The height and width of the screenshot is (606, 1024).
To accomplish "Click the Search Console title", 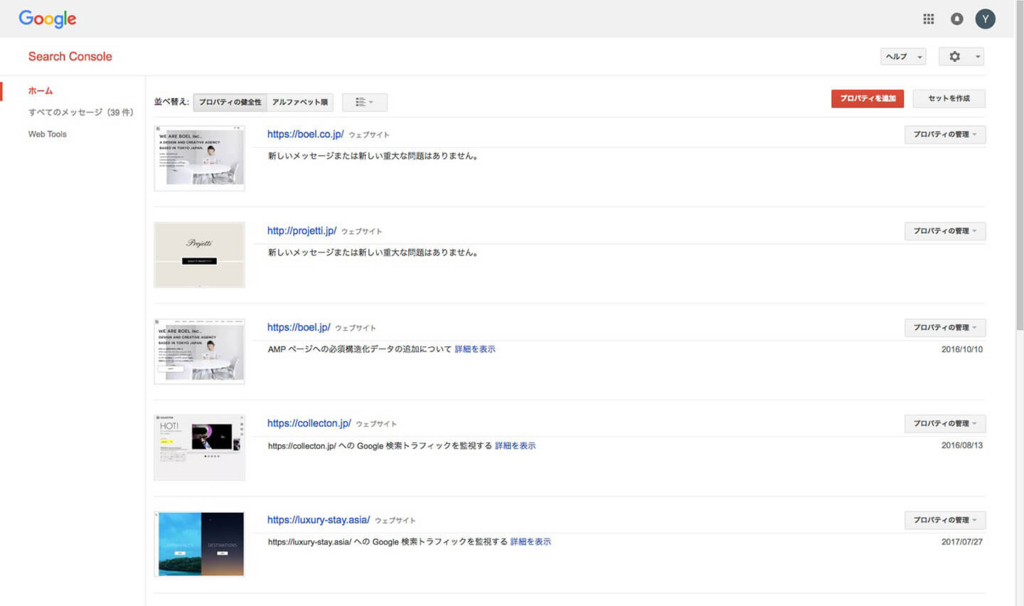I will tap(70, 57).
